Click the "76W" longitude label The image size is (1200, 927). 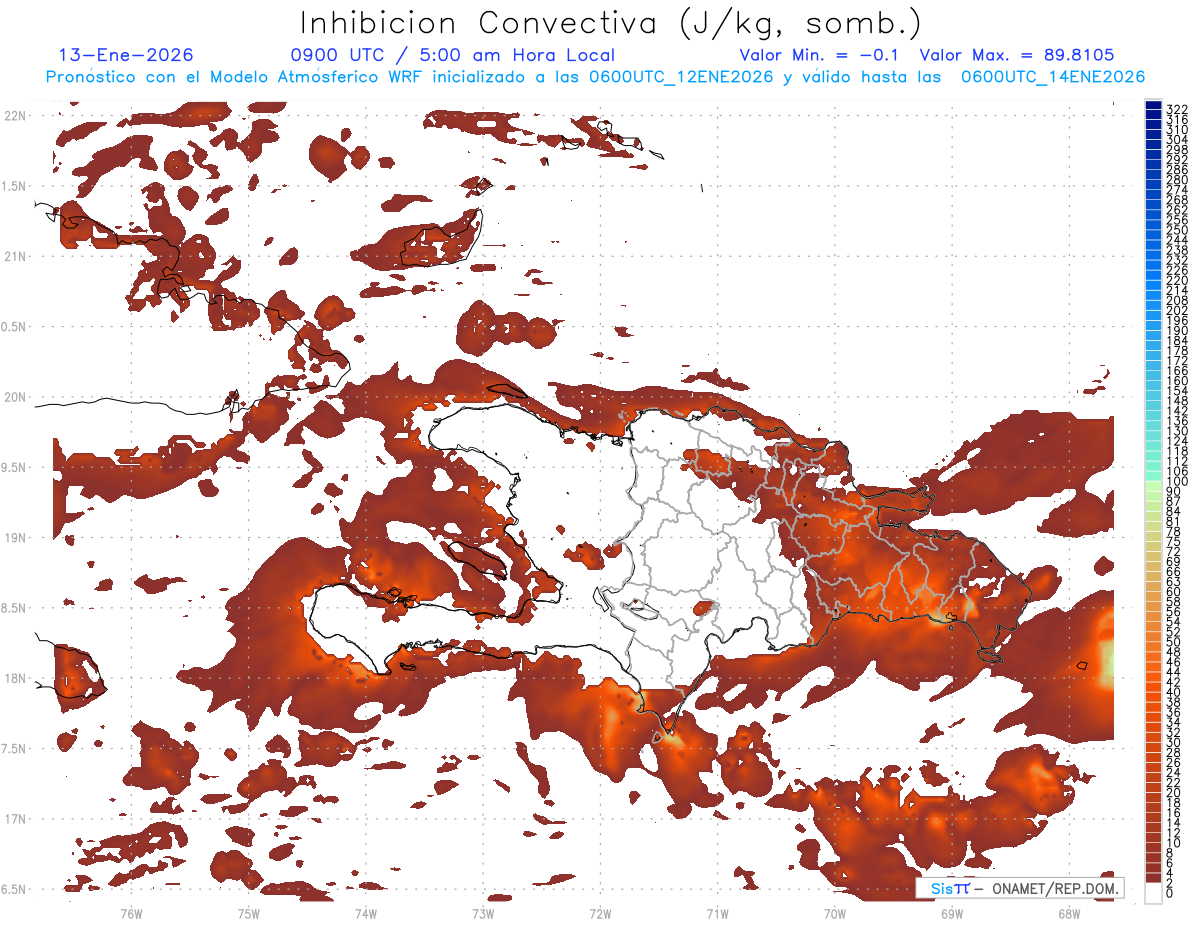pos(131,913)
